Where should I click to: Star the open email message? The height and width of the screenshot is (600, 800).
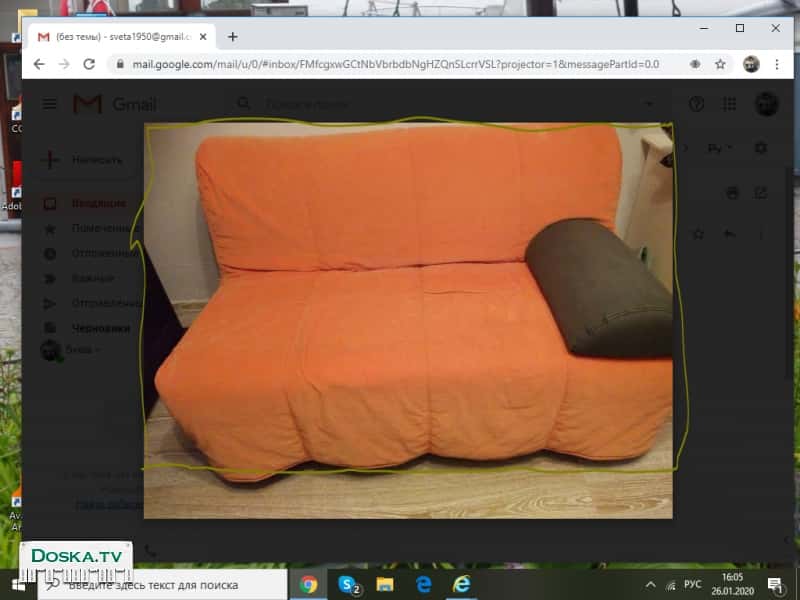(699, 234)
